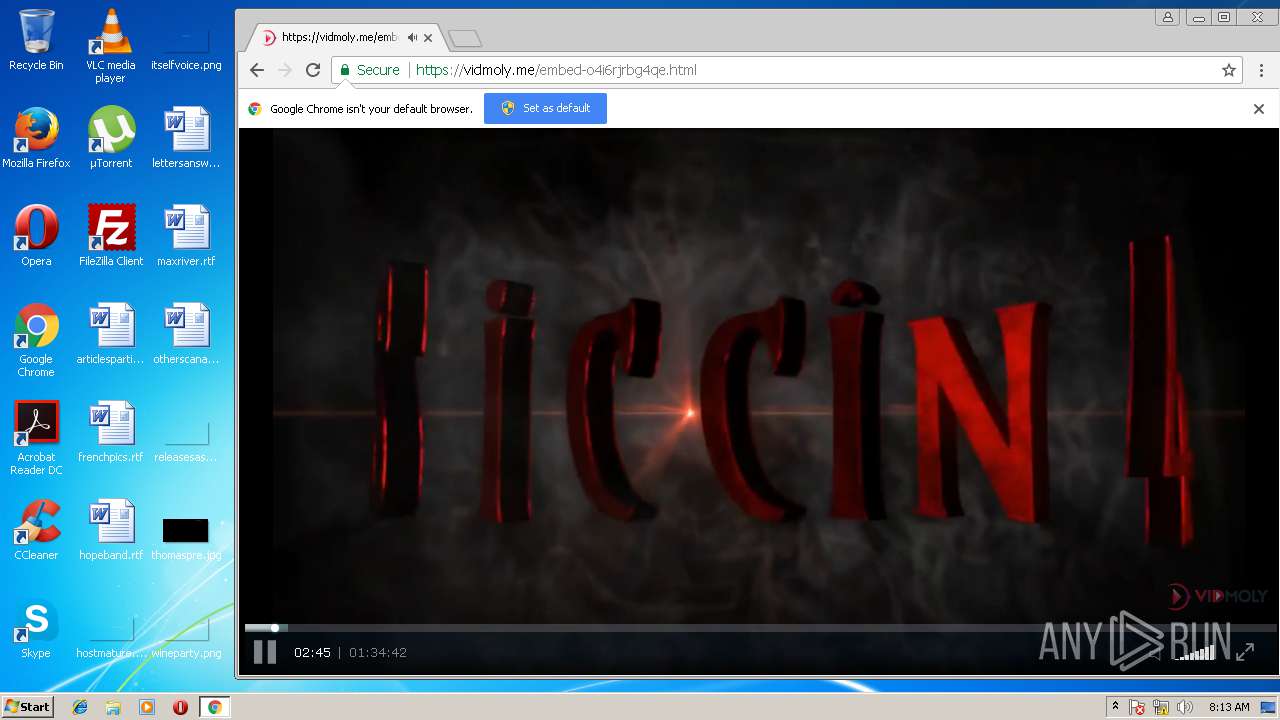Go back in Chrome
This screenshot has width=1280, height=720.
(257, 70)
